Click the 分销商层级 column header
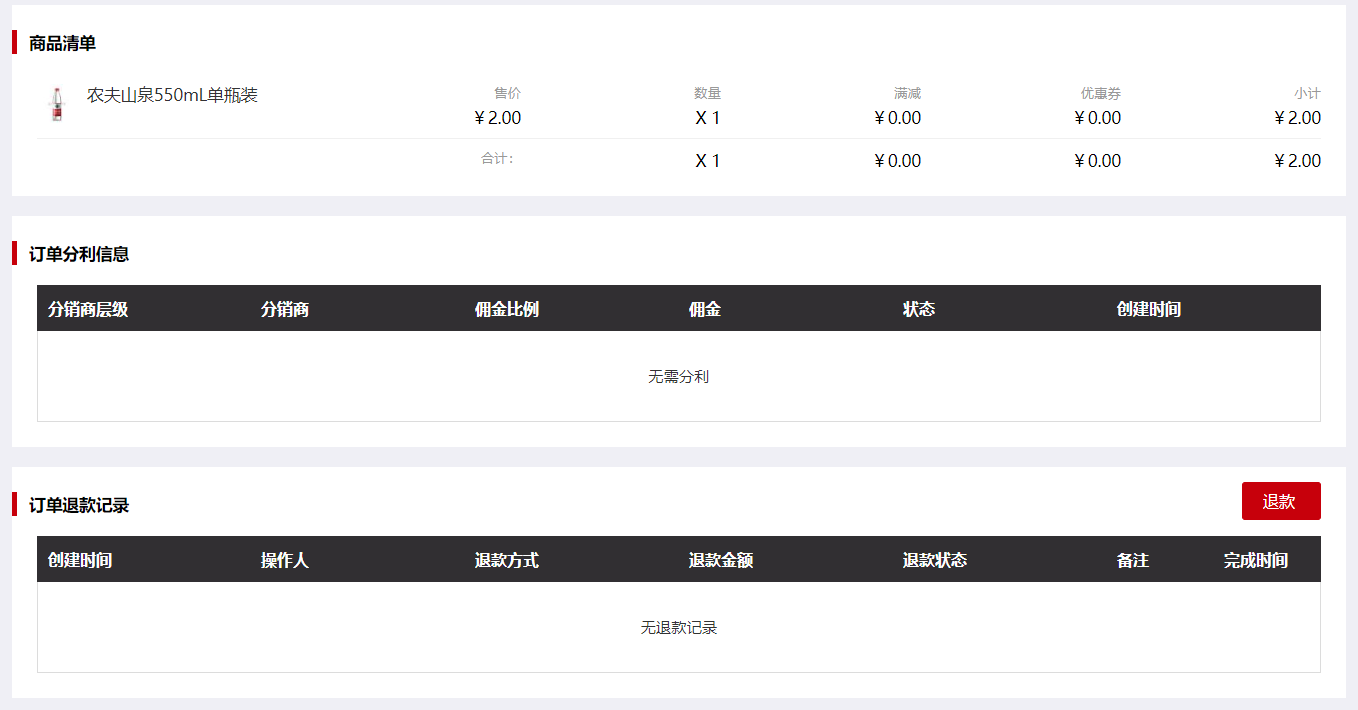This screenshot has width=1358, height=710. 88,309
